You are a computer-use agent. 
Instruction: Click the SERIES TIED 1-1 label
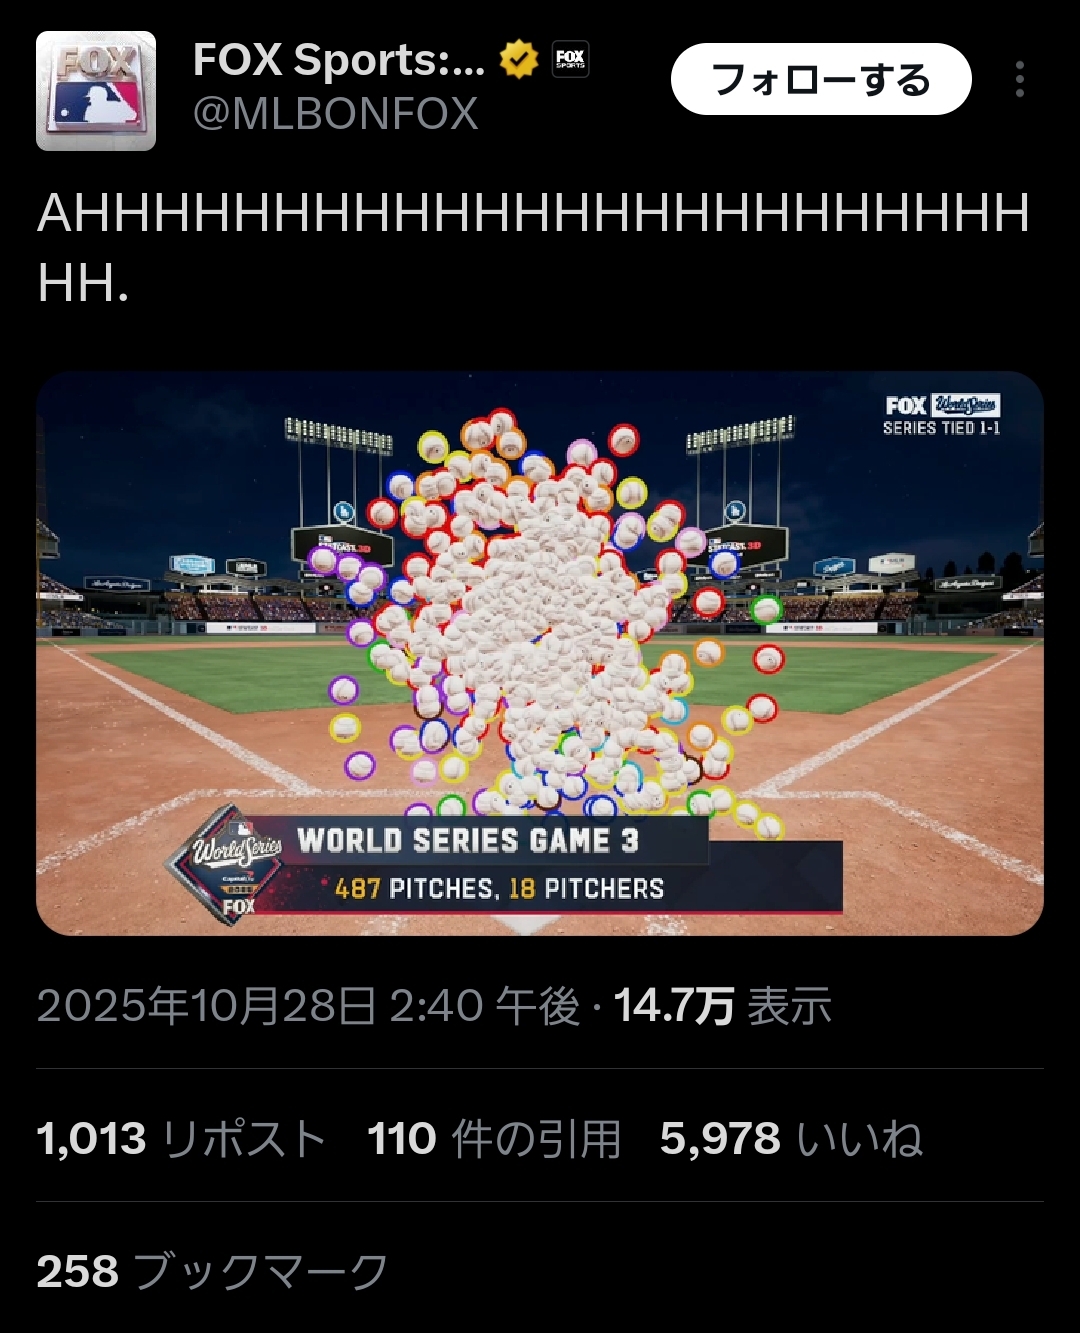point(941,428)
